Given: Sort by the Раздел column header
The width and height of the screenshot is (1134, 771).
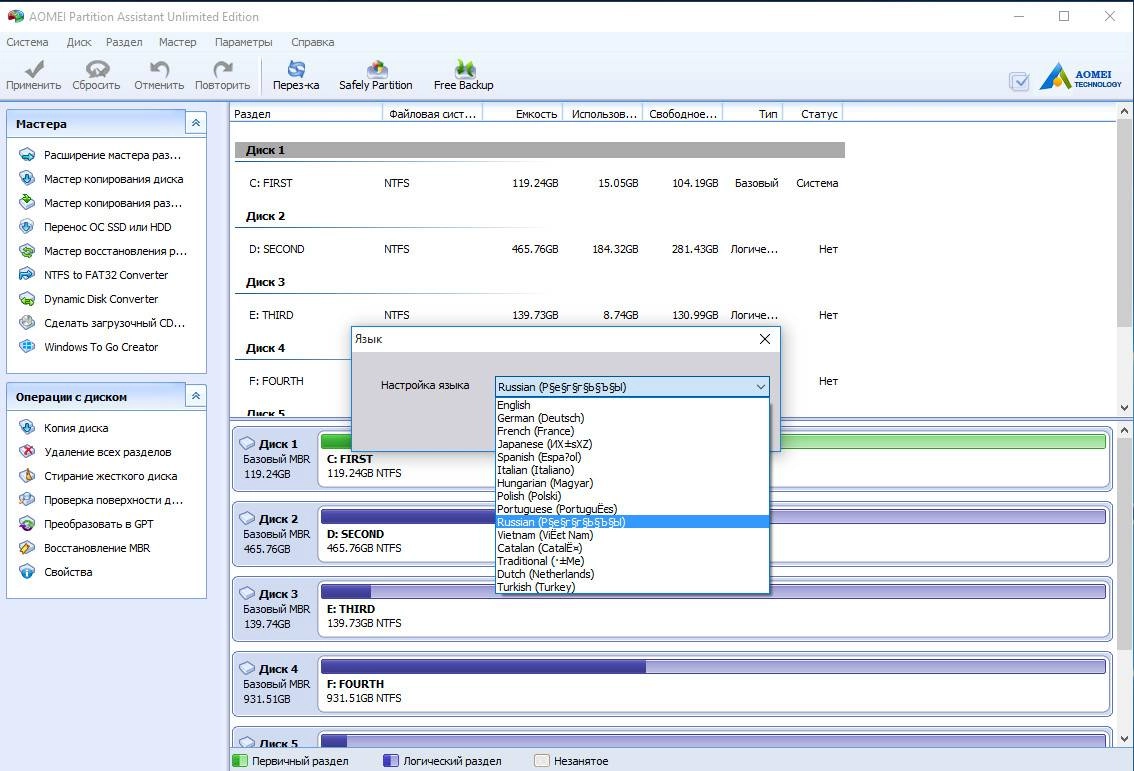Looking at the screenshot, I should [306, 114].
